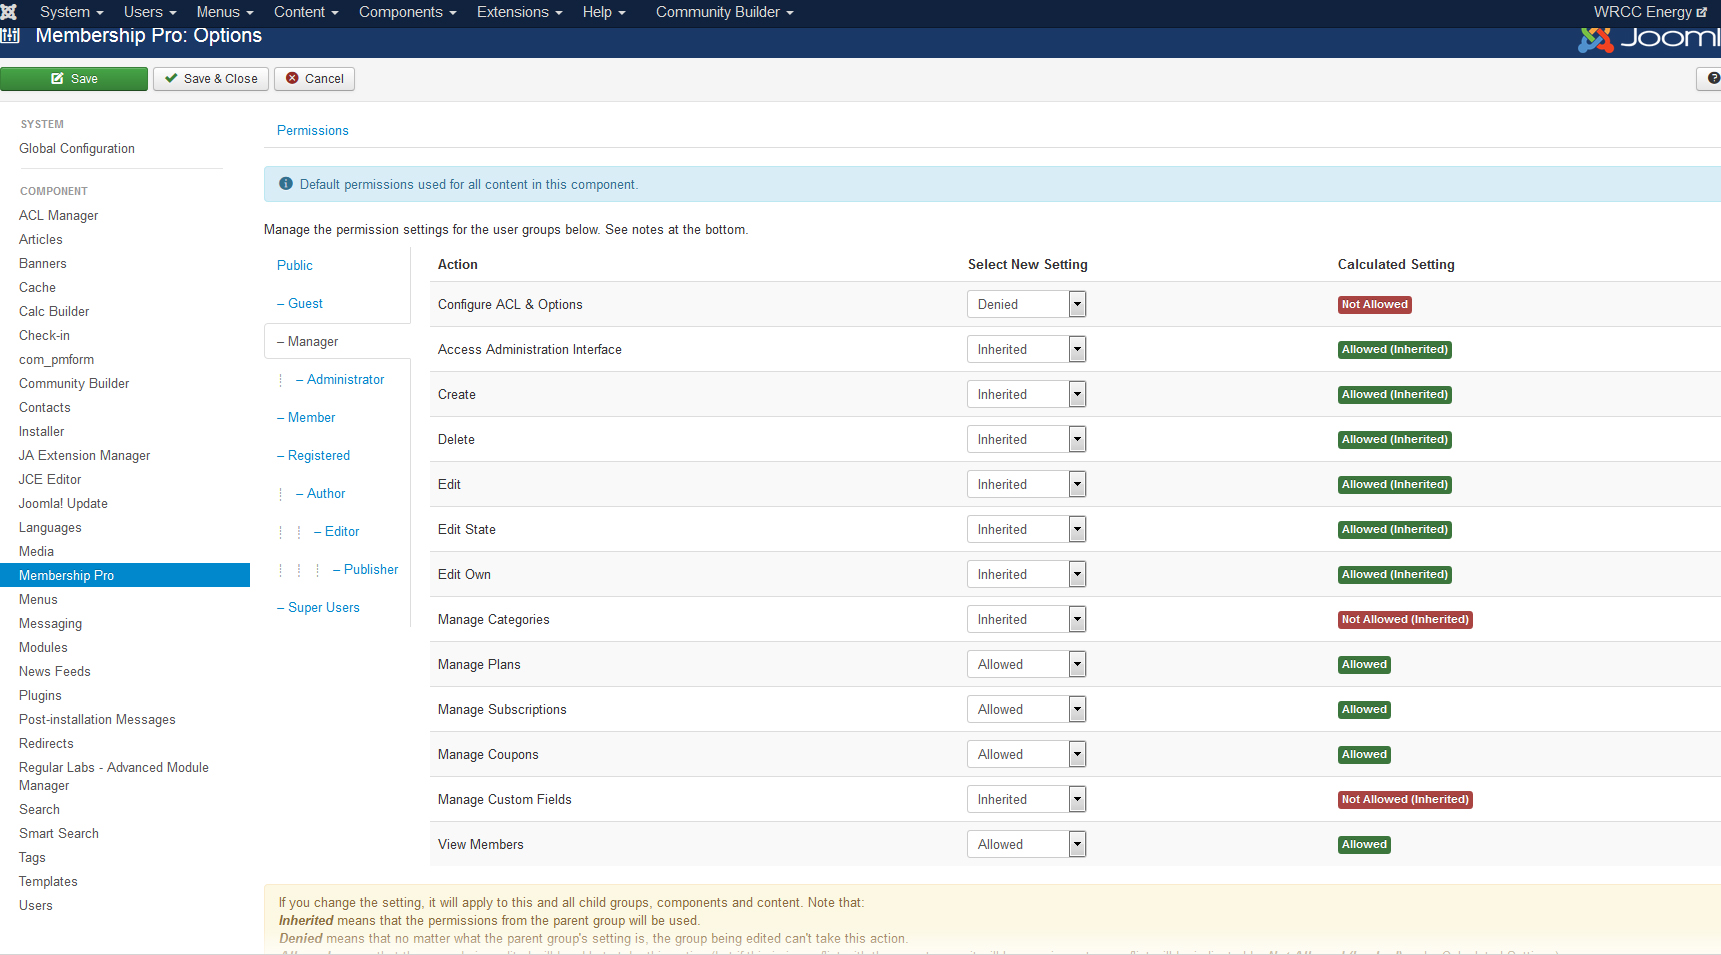
Task: Click the info icon in the permissions notice
Action: point(286,184)
